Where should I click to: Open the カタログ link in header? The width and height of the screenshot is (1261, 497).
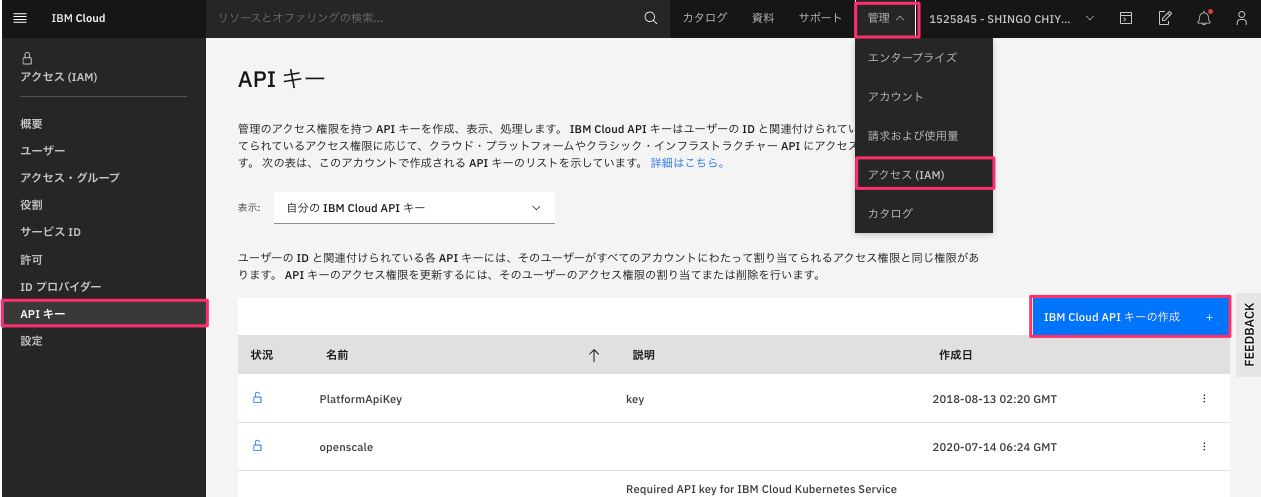point(704,18)
